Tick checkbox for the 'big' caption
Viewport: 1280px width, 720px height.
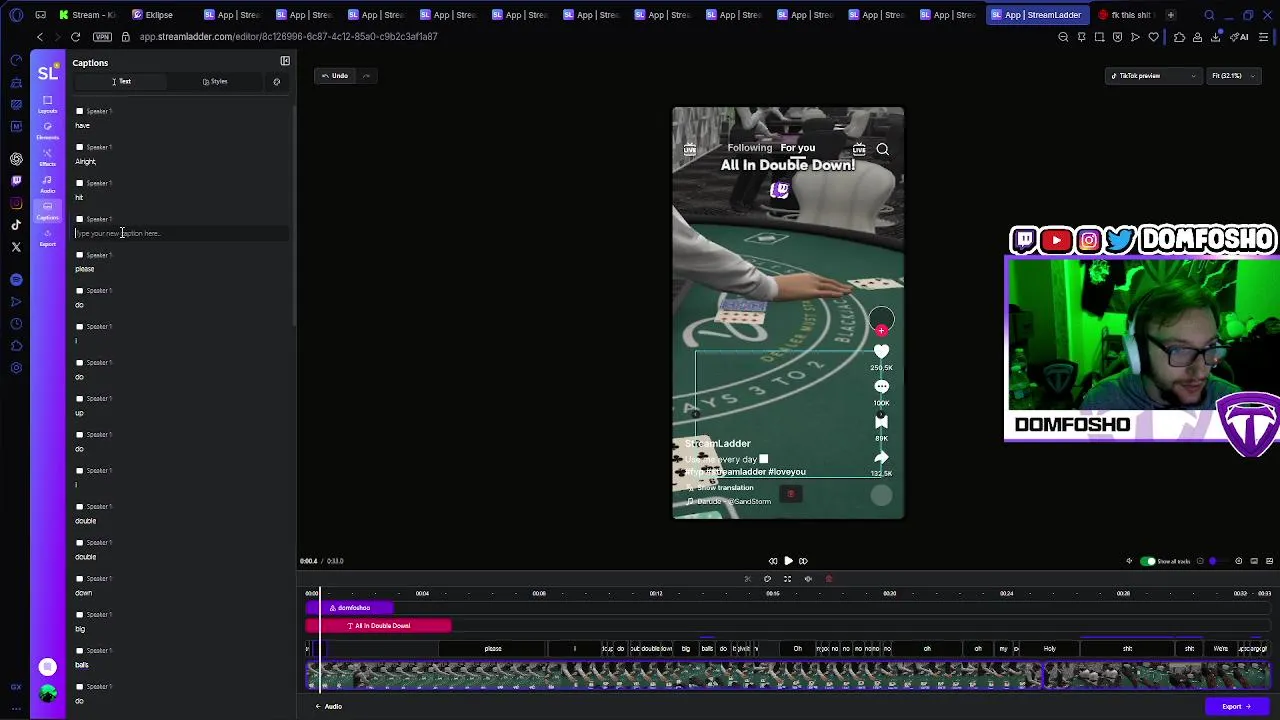pyautogui.click(x=80, y=615)
